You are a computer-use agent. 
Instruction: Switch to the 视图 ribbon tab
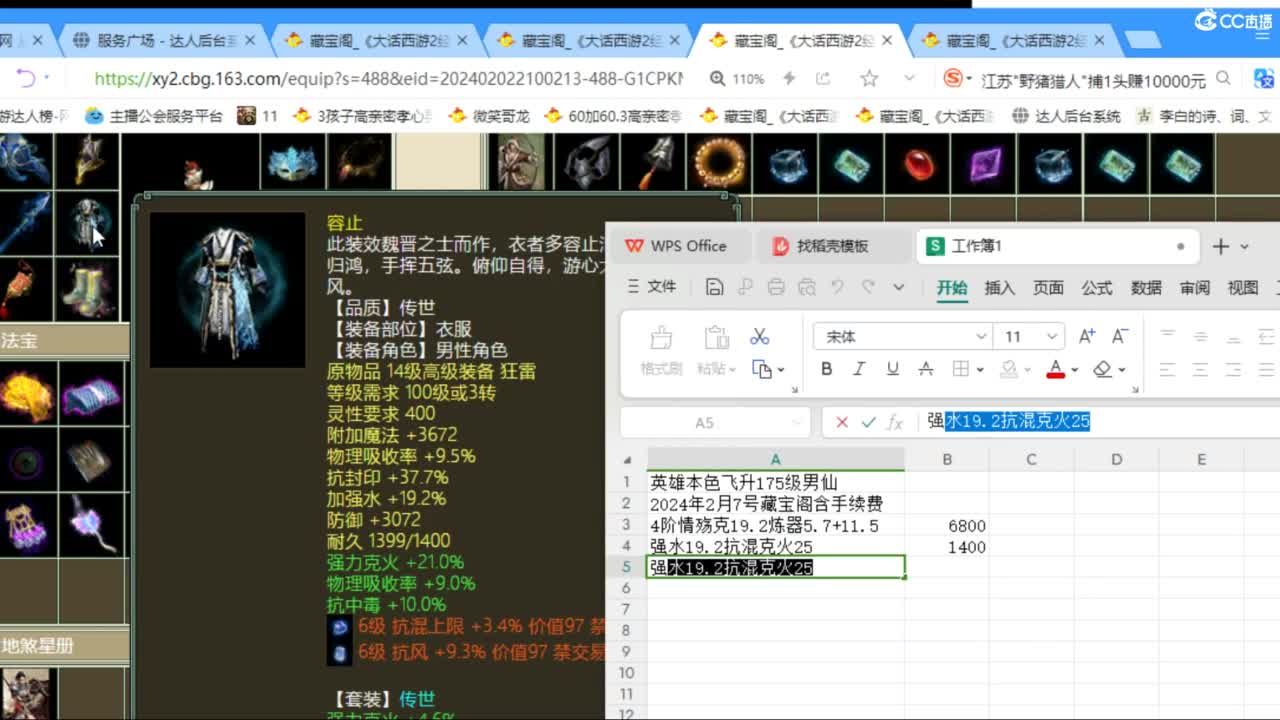(1243, 288)
